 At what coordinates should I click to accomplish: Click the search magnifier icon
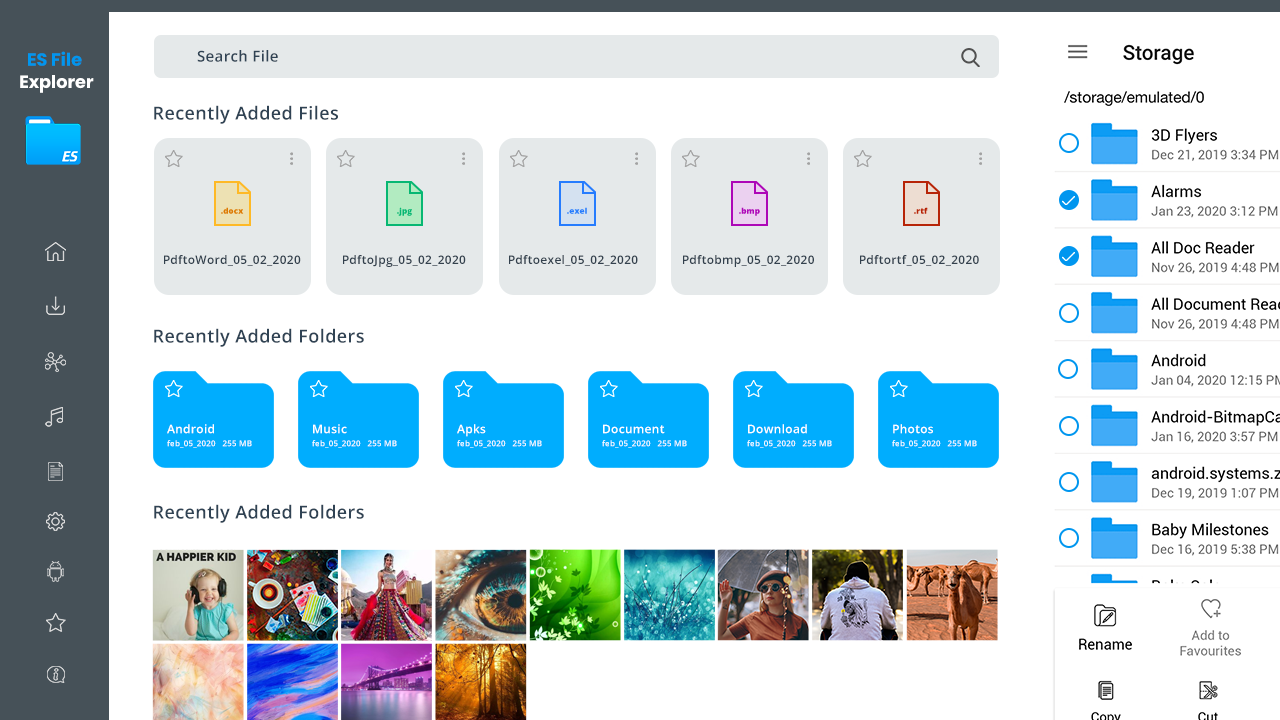point(970,57)
